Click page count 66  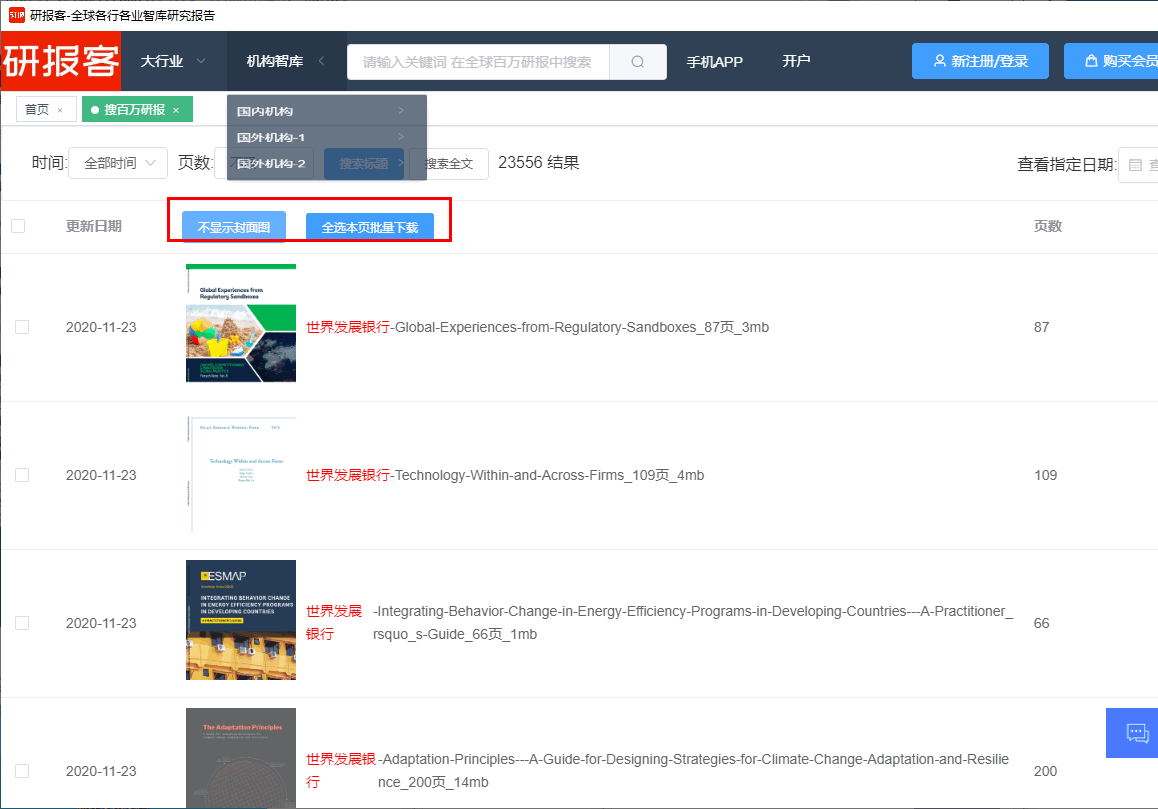tap(1041, 623)
